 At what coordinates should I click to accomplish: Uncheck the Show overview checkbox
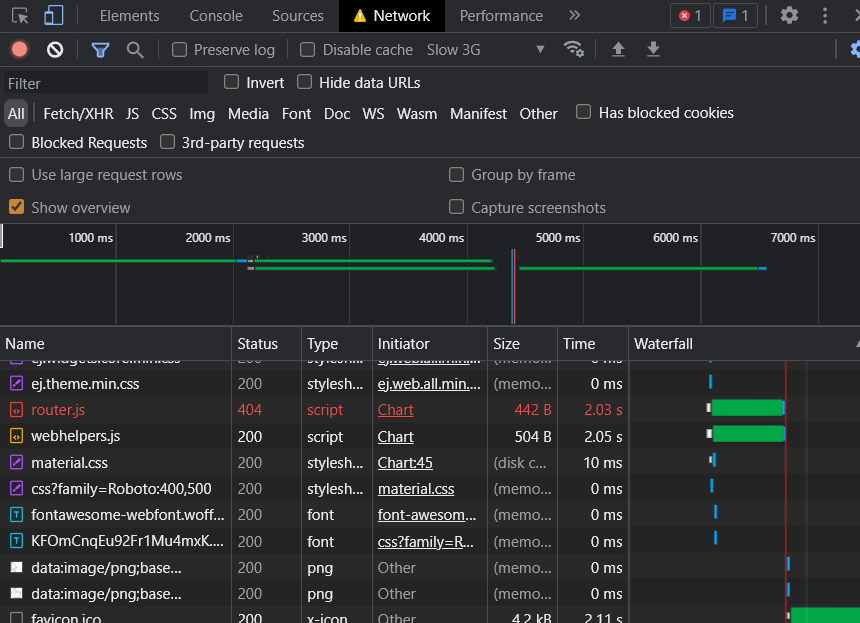click(17, 207)
